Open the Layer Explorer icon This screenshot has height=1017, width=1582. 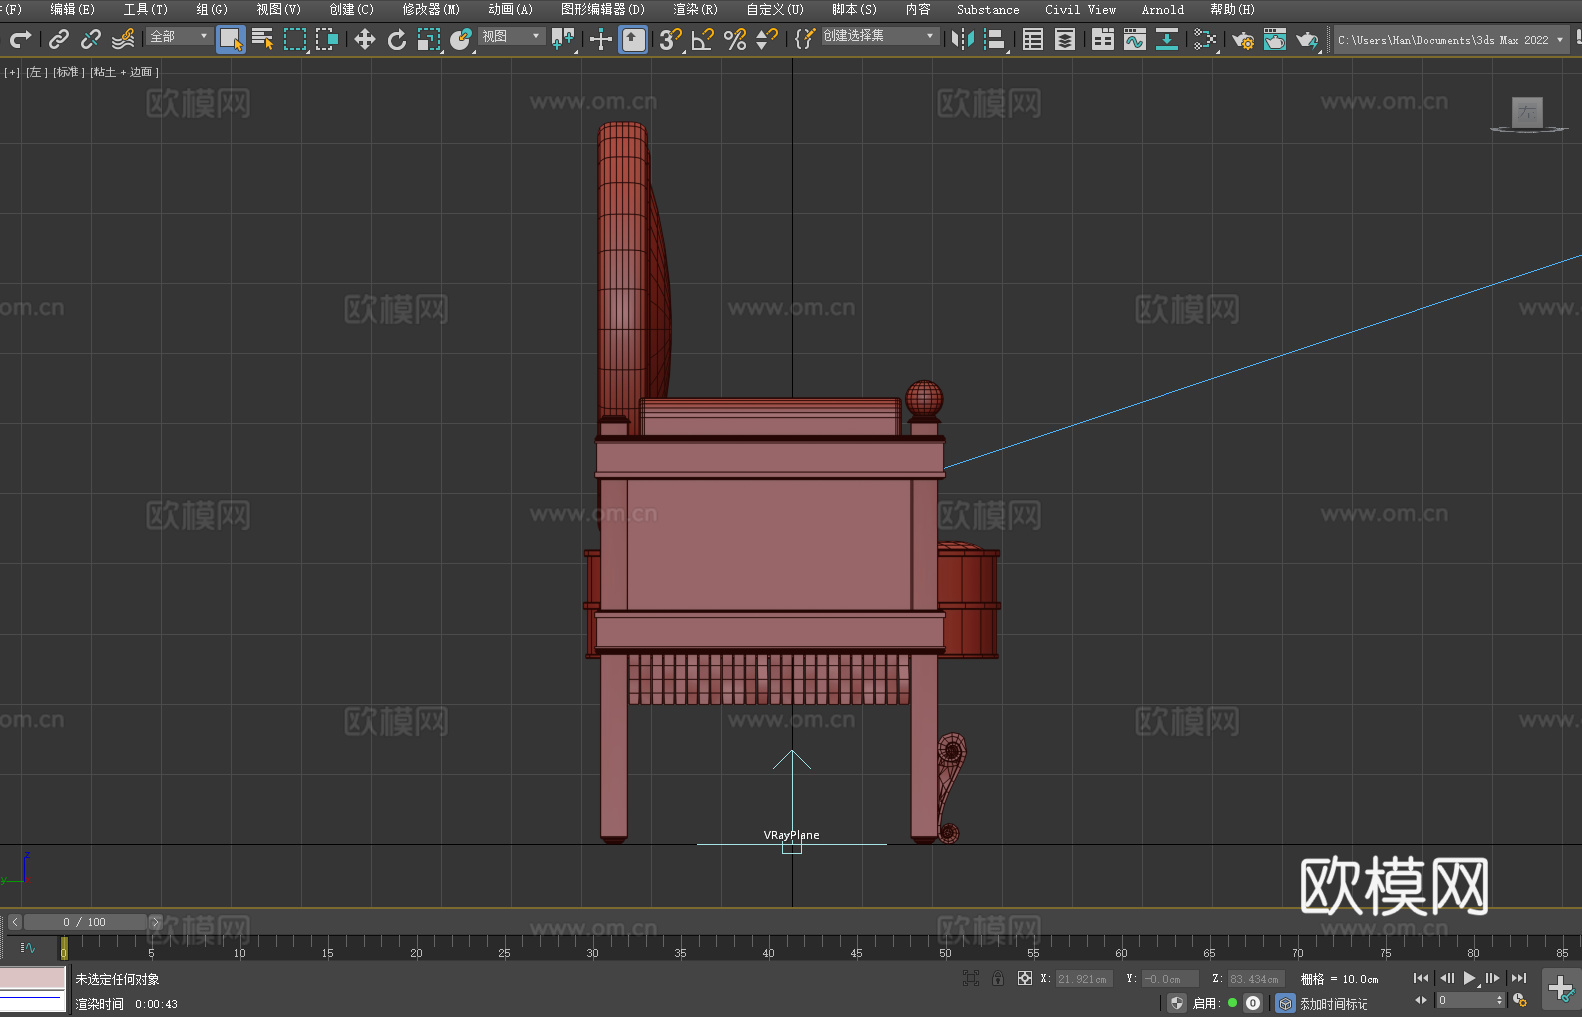point(1065,39)
